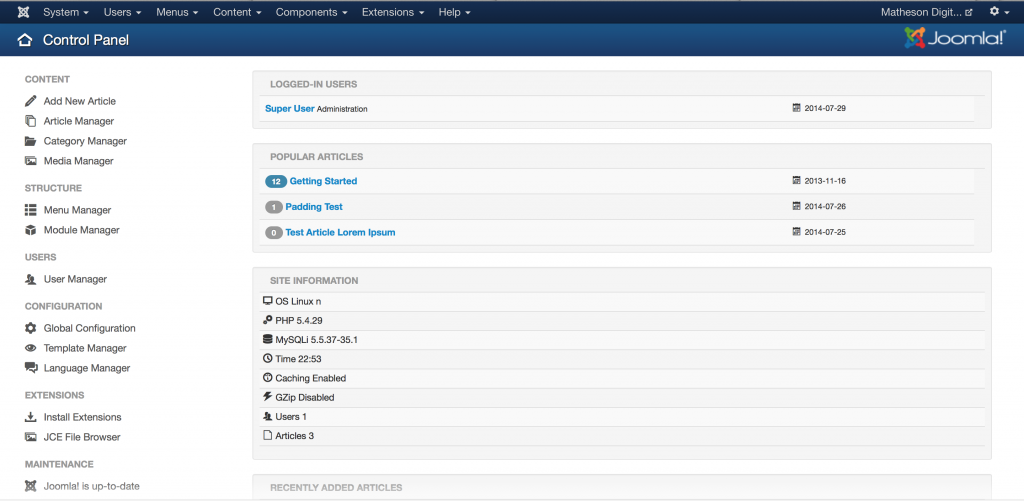
Task: Click the Joomla logo icon in top menu bar
Action: [22, 12]
